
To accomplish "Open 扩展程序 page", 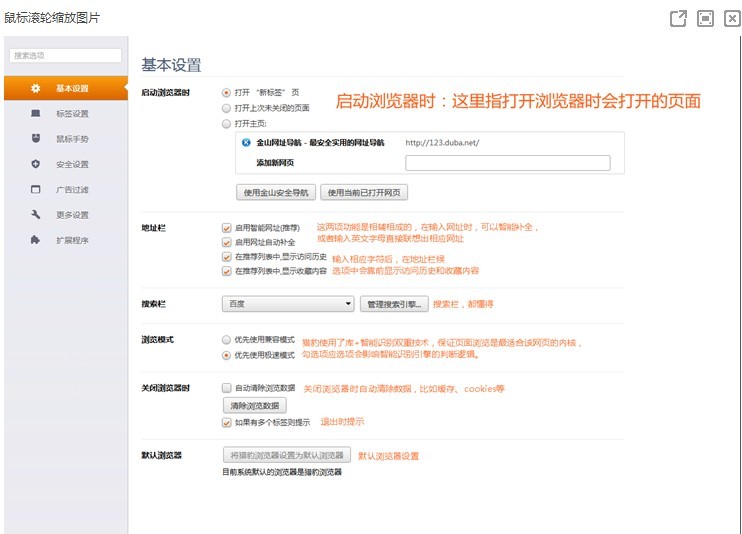I will (66, 240).
